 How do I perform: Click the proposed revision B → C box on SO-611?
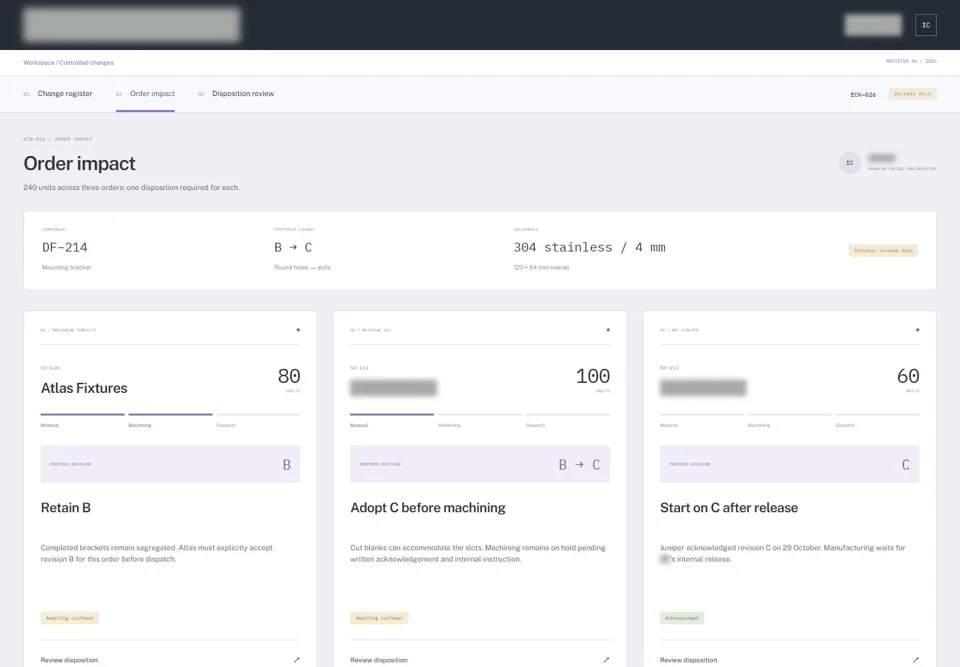point(479,464)
